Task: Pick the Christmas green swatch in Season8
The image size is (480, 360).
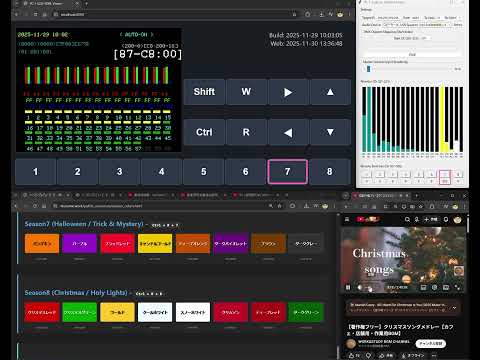Action: point(80,312)
